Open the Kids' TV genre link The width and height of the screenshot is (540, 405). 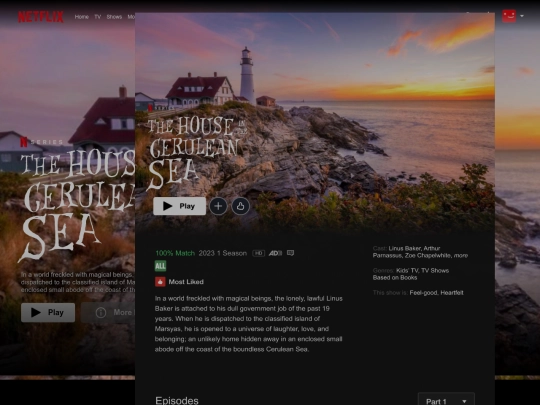tap(407, 270)
